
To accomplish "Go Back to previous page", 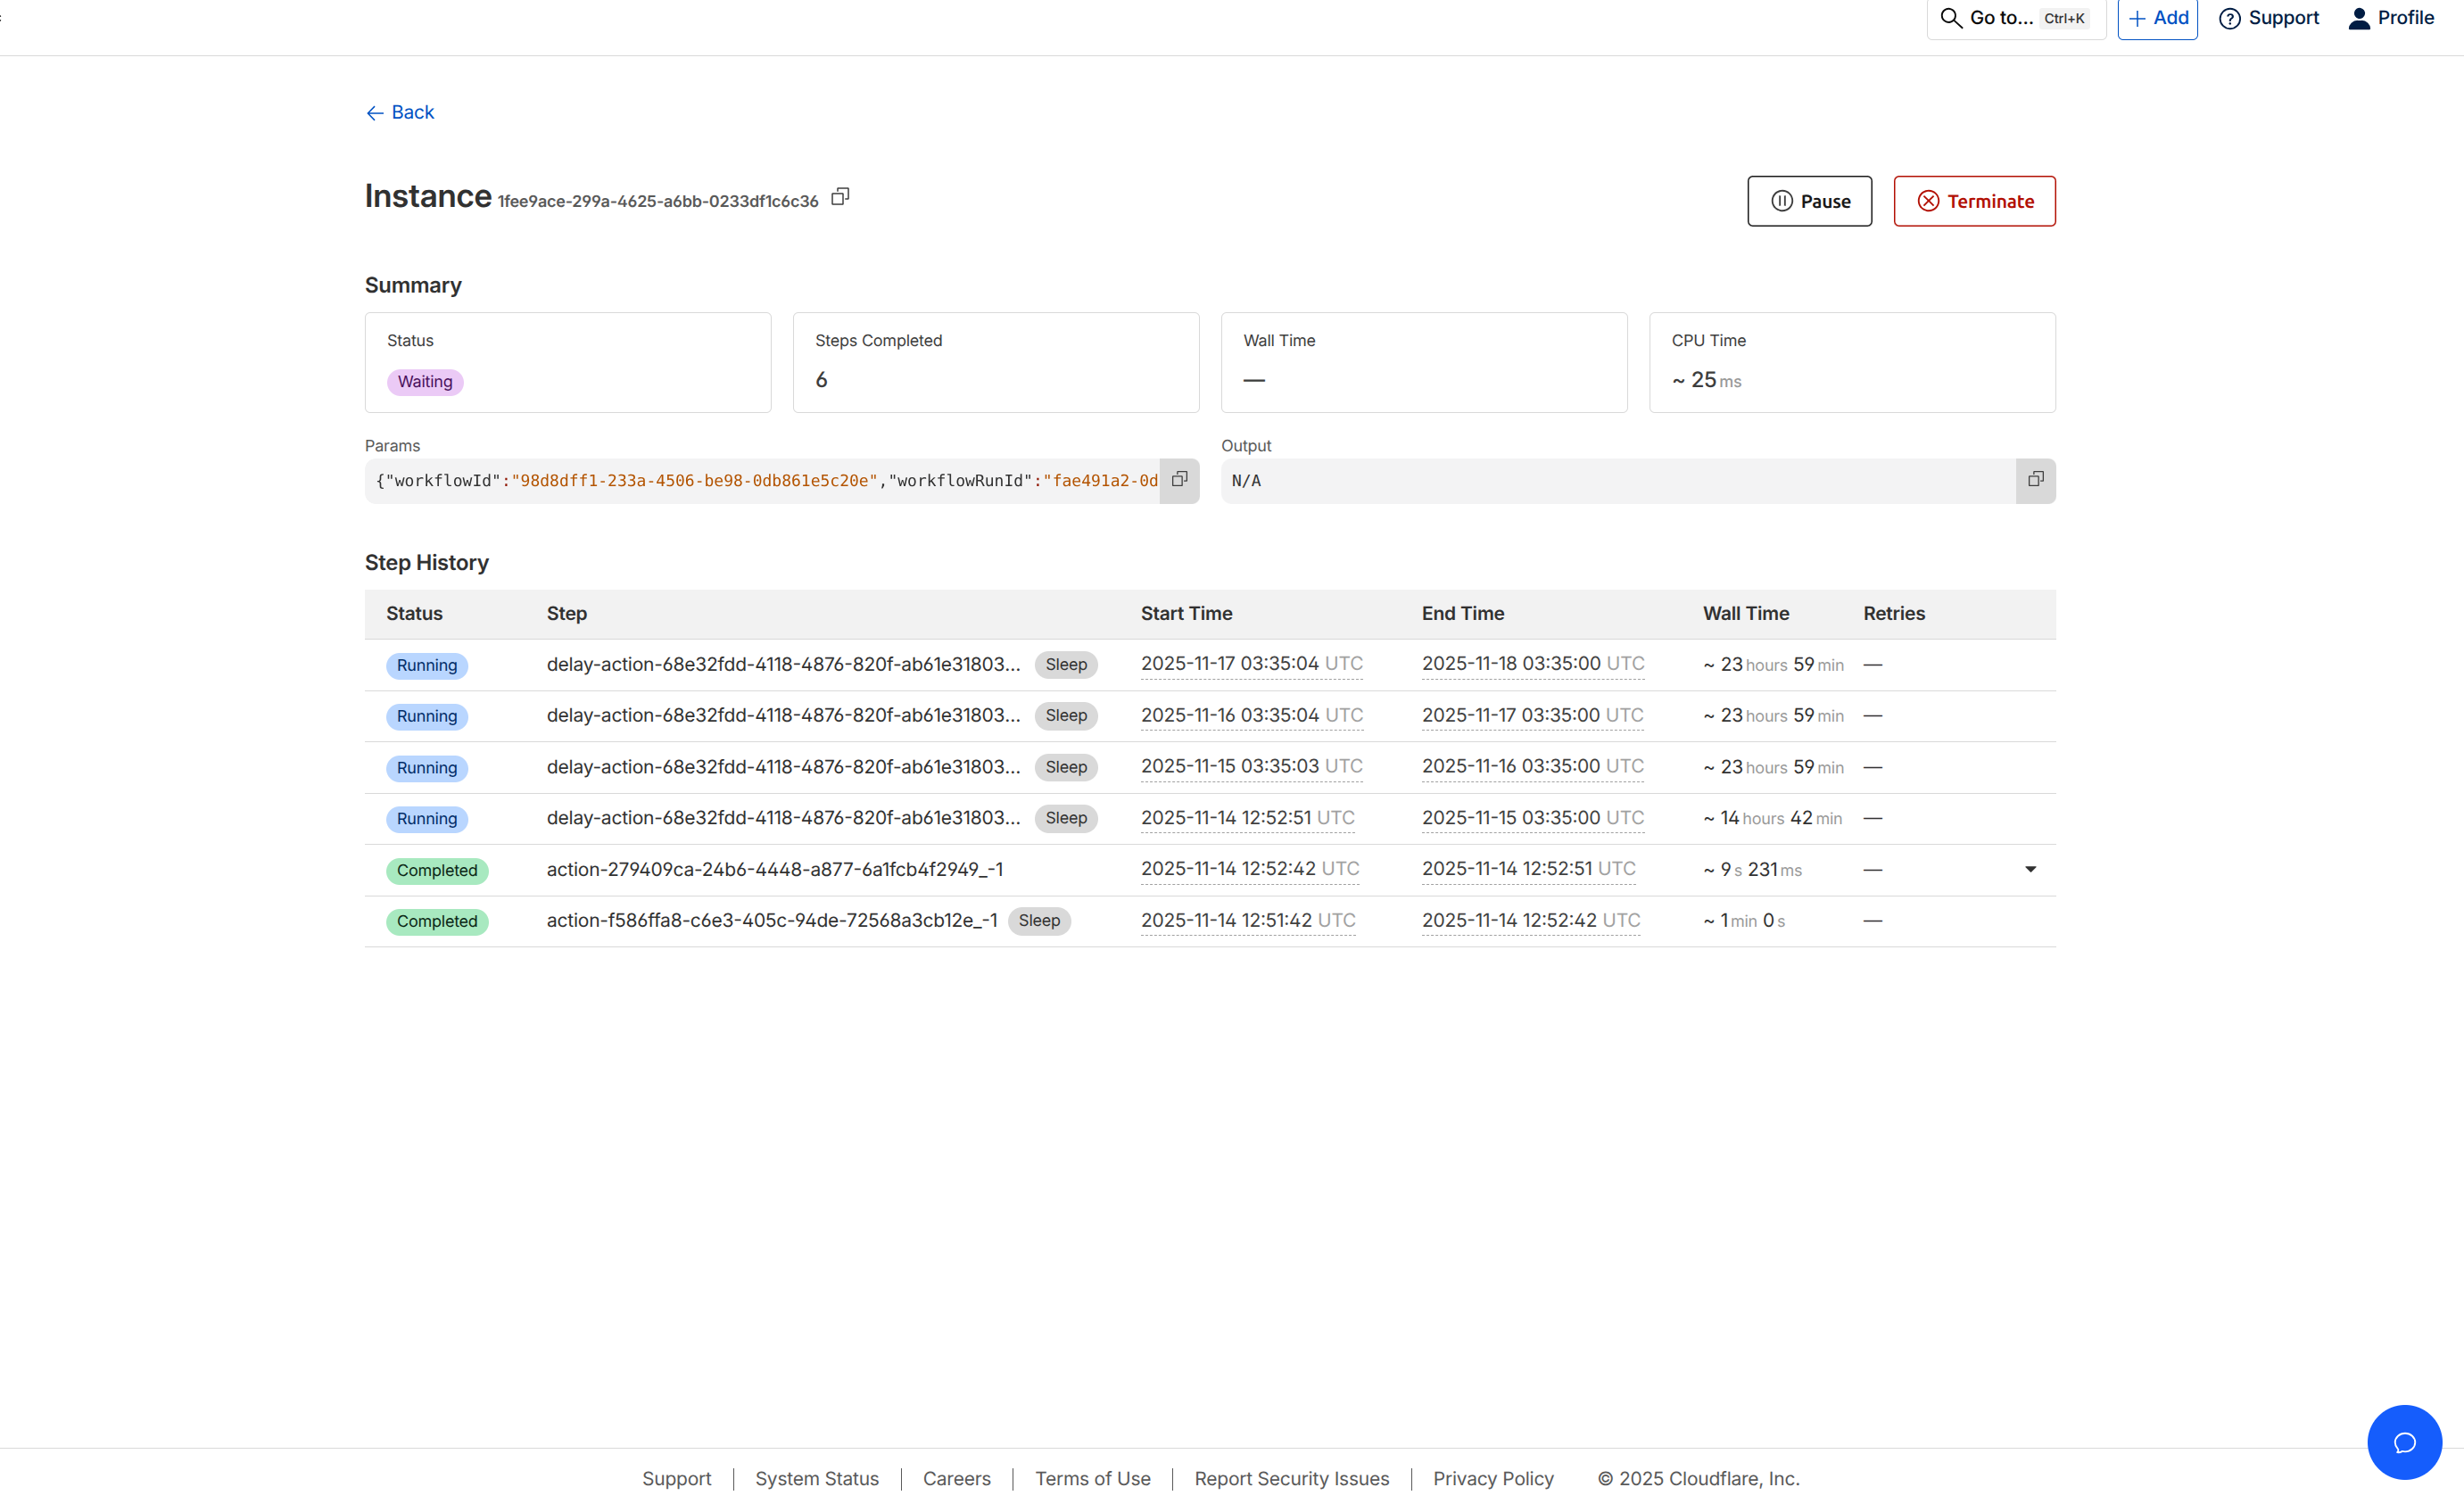I will (x=400, y=112).
